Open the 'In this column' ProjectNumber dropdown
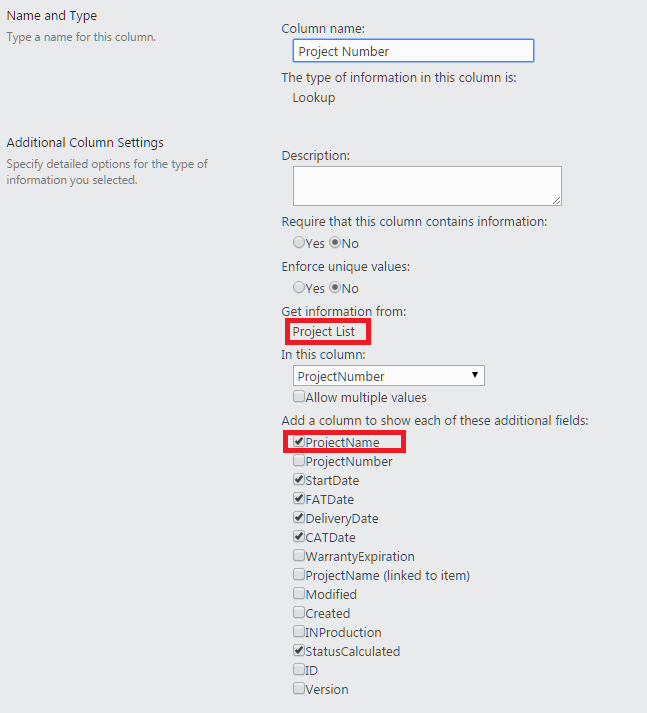Viewport: 647px width, 713px height. tap(389, 376)
